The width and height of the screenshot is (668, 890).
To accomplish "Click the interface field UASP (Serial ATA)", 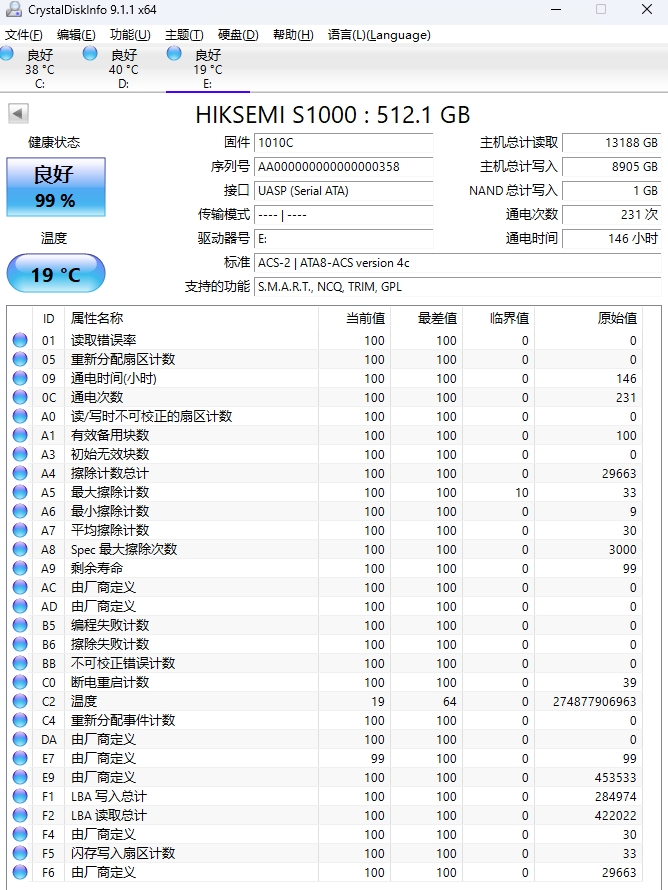I will pyautogui.click(x=343, y=191).
